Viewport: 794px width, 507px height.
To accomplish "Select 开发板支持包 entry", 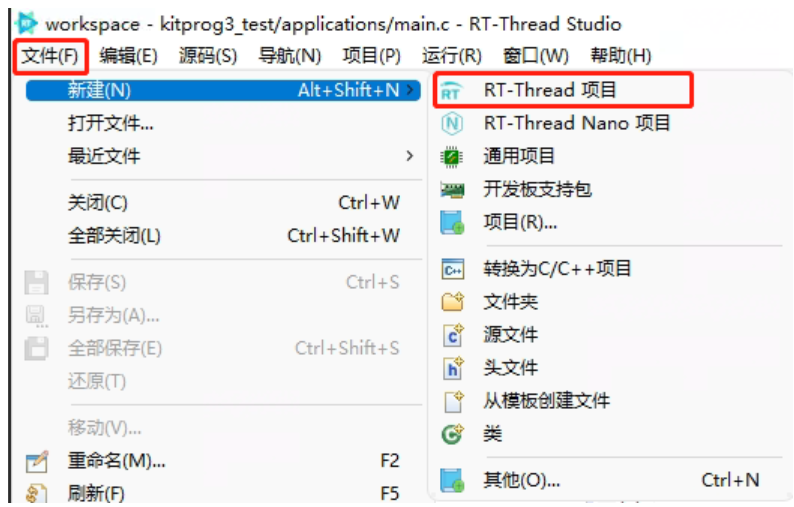I will (537, 189).
